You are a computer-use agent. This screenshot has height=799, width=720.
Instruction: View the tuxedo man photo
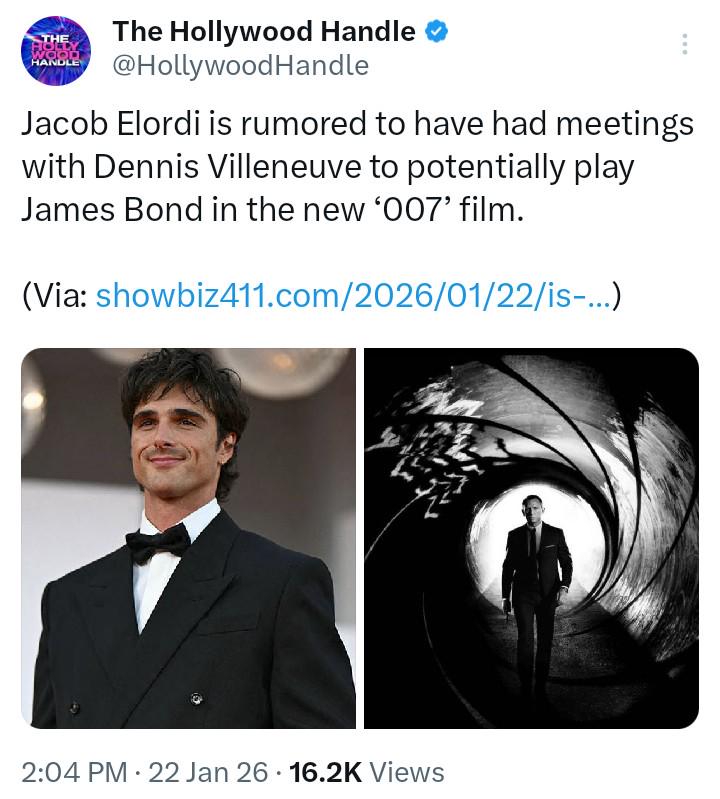tap(189, 538)
